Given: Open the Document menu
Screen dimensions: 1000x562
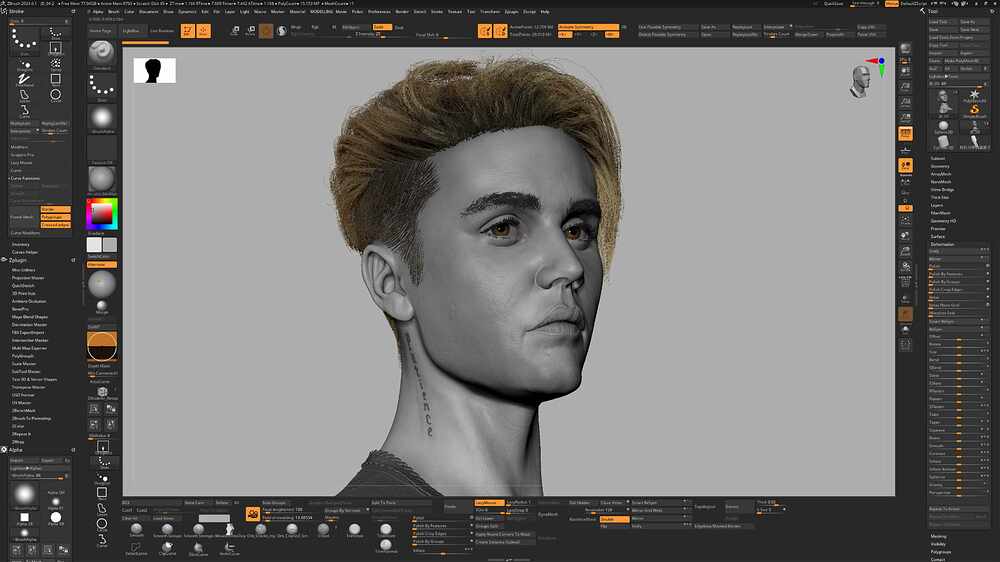Looking at the screenshot, I should pos(149,11).
